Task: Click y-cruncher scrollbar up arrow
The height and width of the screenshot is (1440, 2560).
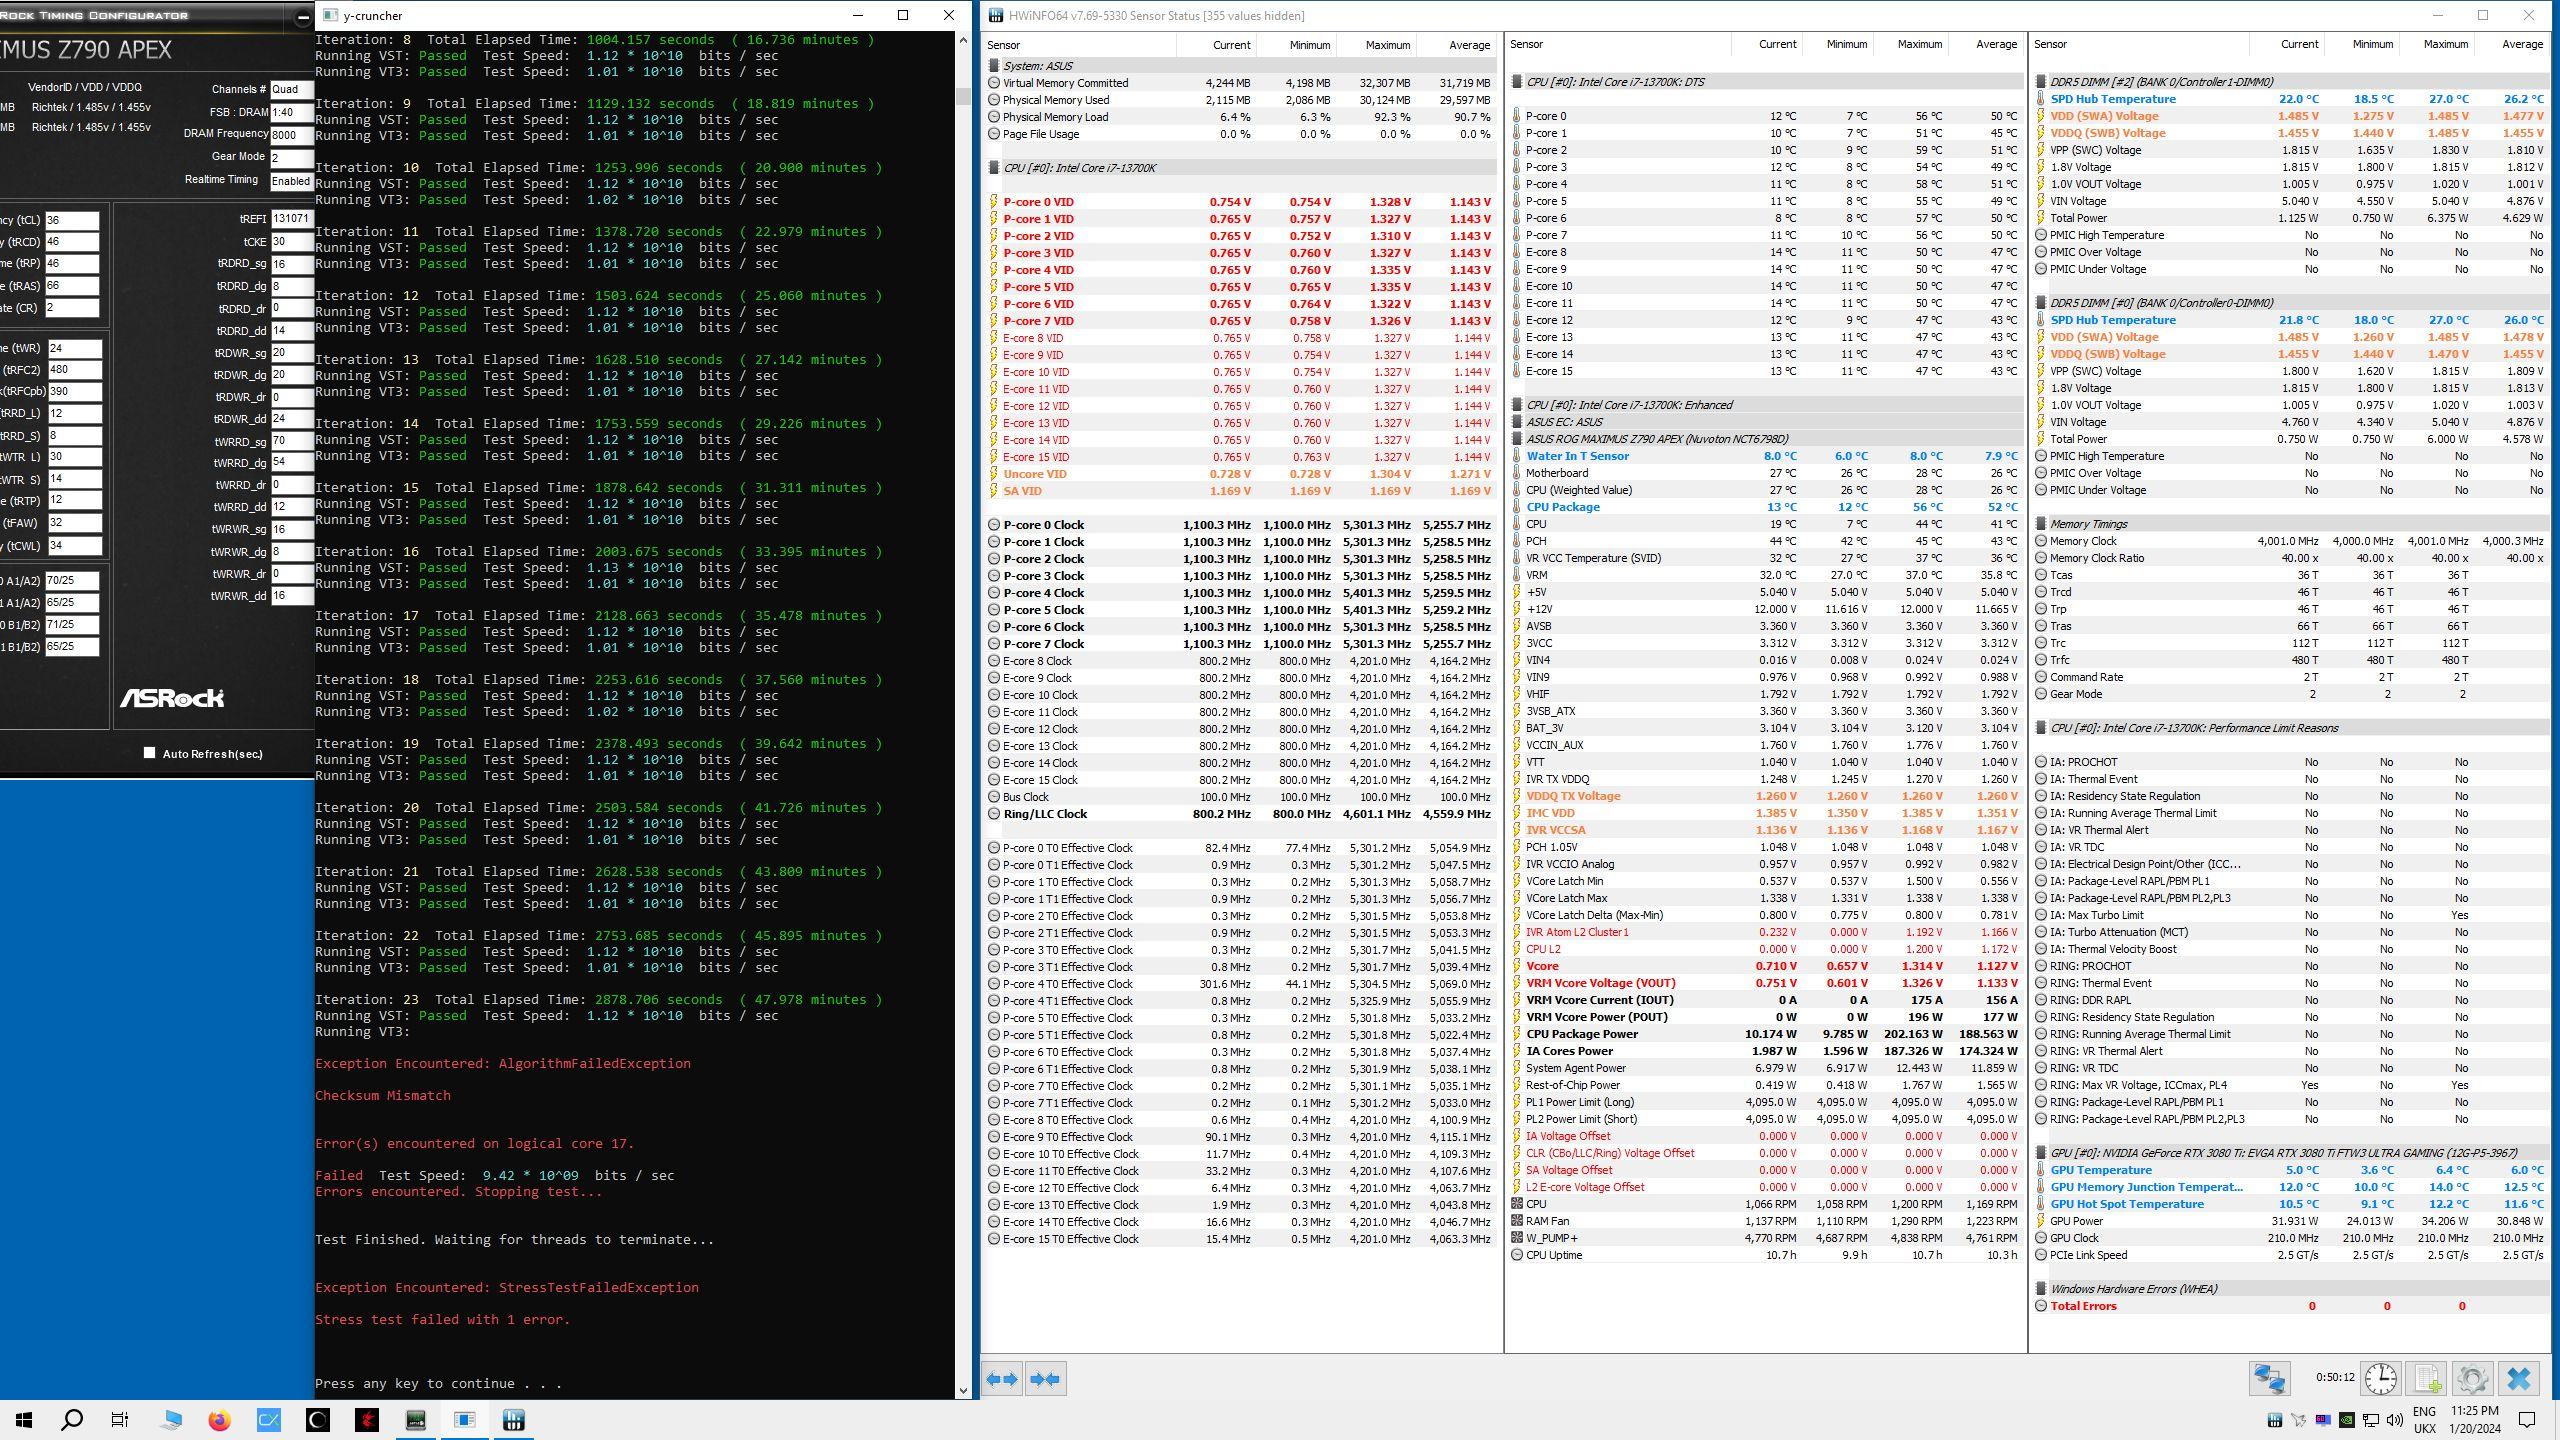Action: (963, 40)
